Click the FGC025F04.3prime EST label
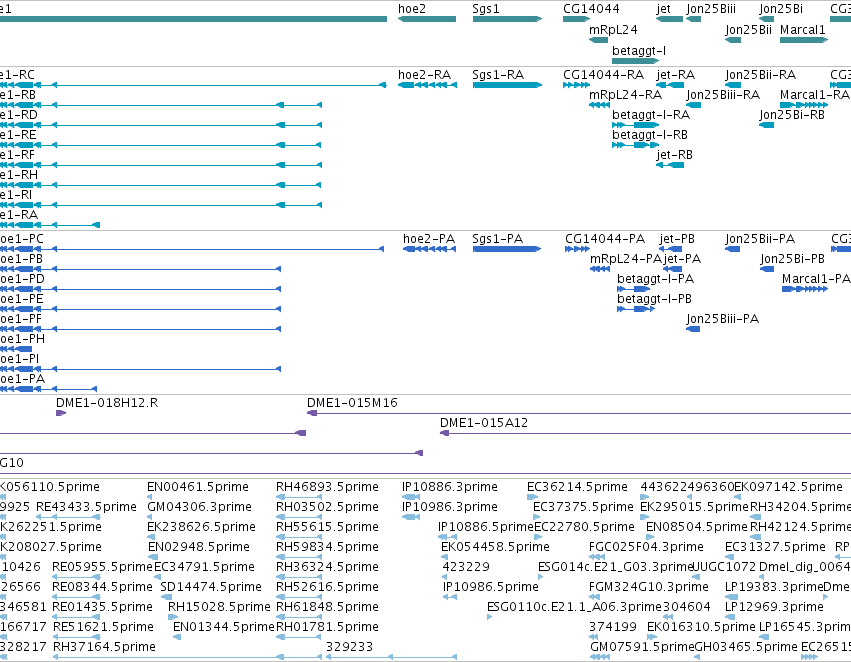Screen dimensions: 851x662 (646, 547)
